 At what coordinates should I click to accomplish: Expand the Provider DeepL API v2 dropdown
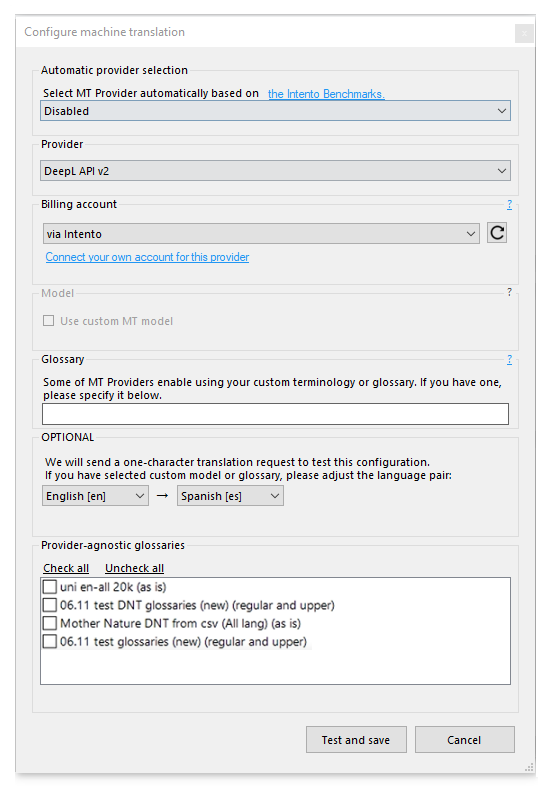point(275,171)
